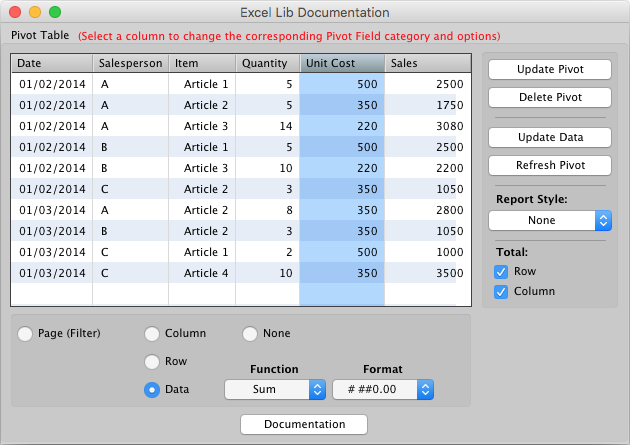630x445 pixels.
Task: Click the Update Data button
Action: [549, 138]
